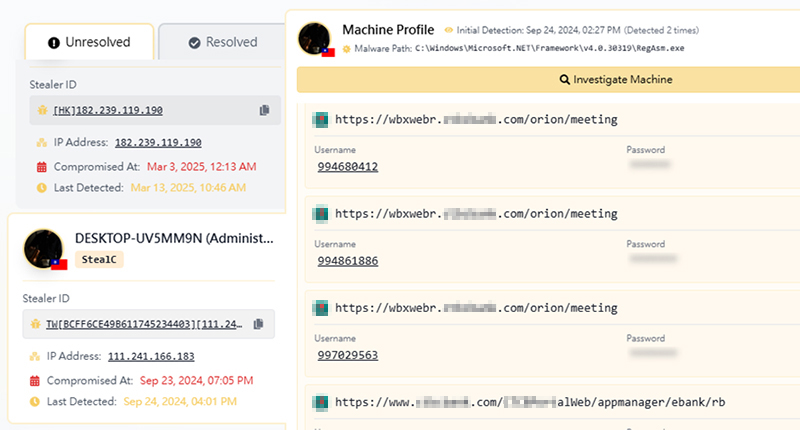The width and height of the screenshot is (800, 430).
Task: Click the Machine Profile avatar image
Action: [315, 38]
